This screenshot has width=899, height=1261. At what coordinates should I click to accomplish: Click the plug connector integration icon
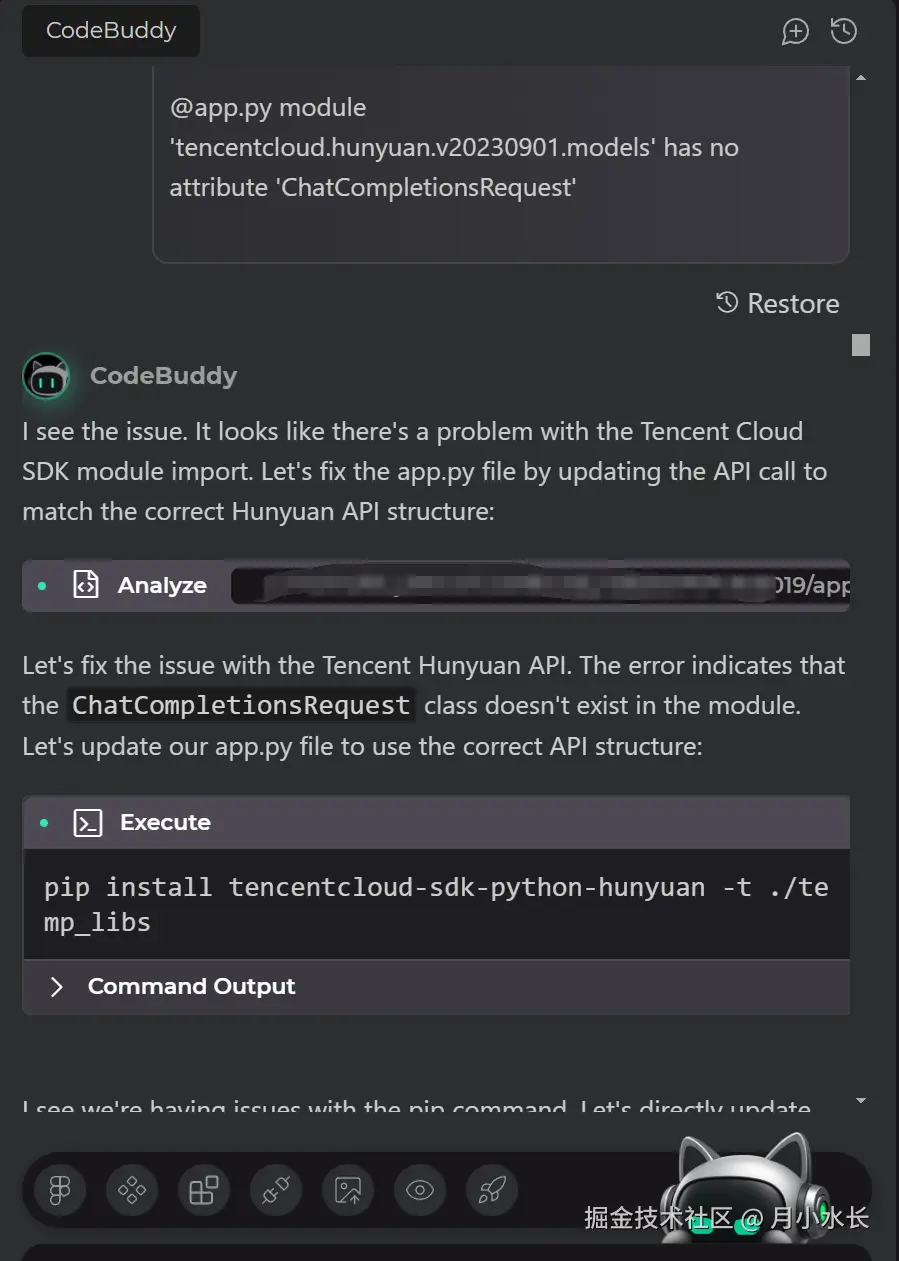[276, 1190]
